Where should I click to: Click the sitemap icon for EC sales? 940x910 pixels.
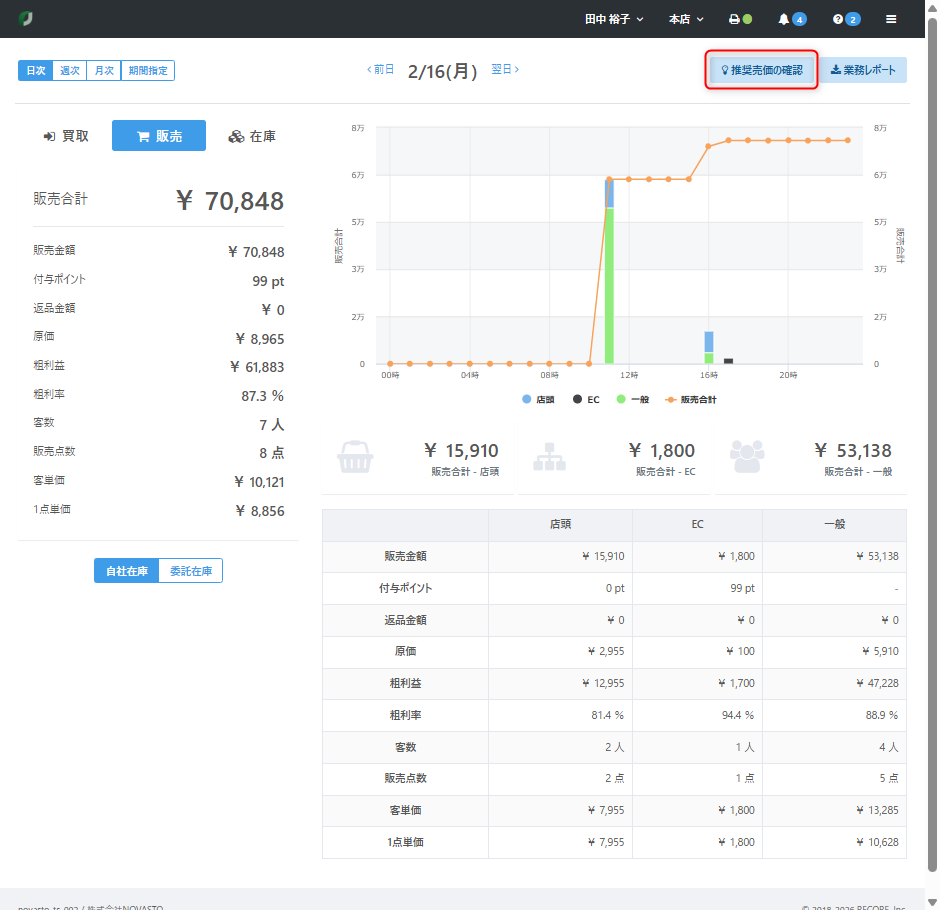[x=550, y=457]
